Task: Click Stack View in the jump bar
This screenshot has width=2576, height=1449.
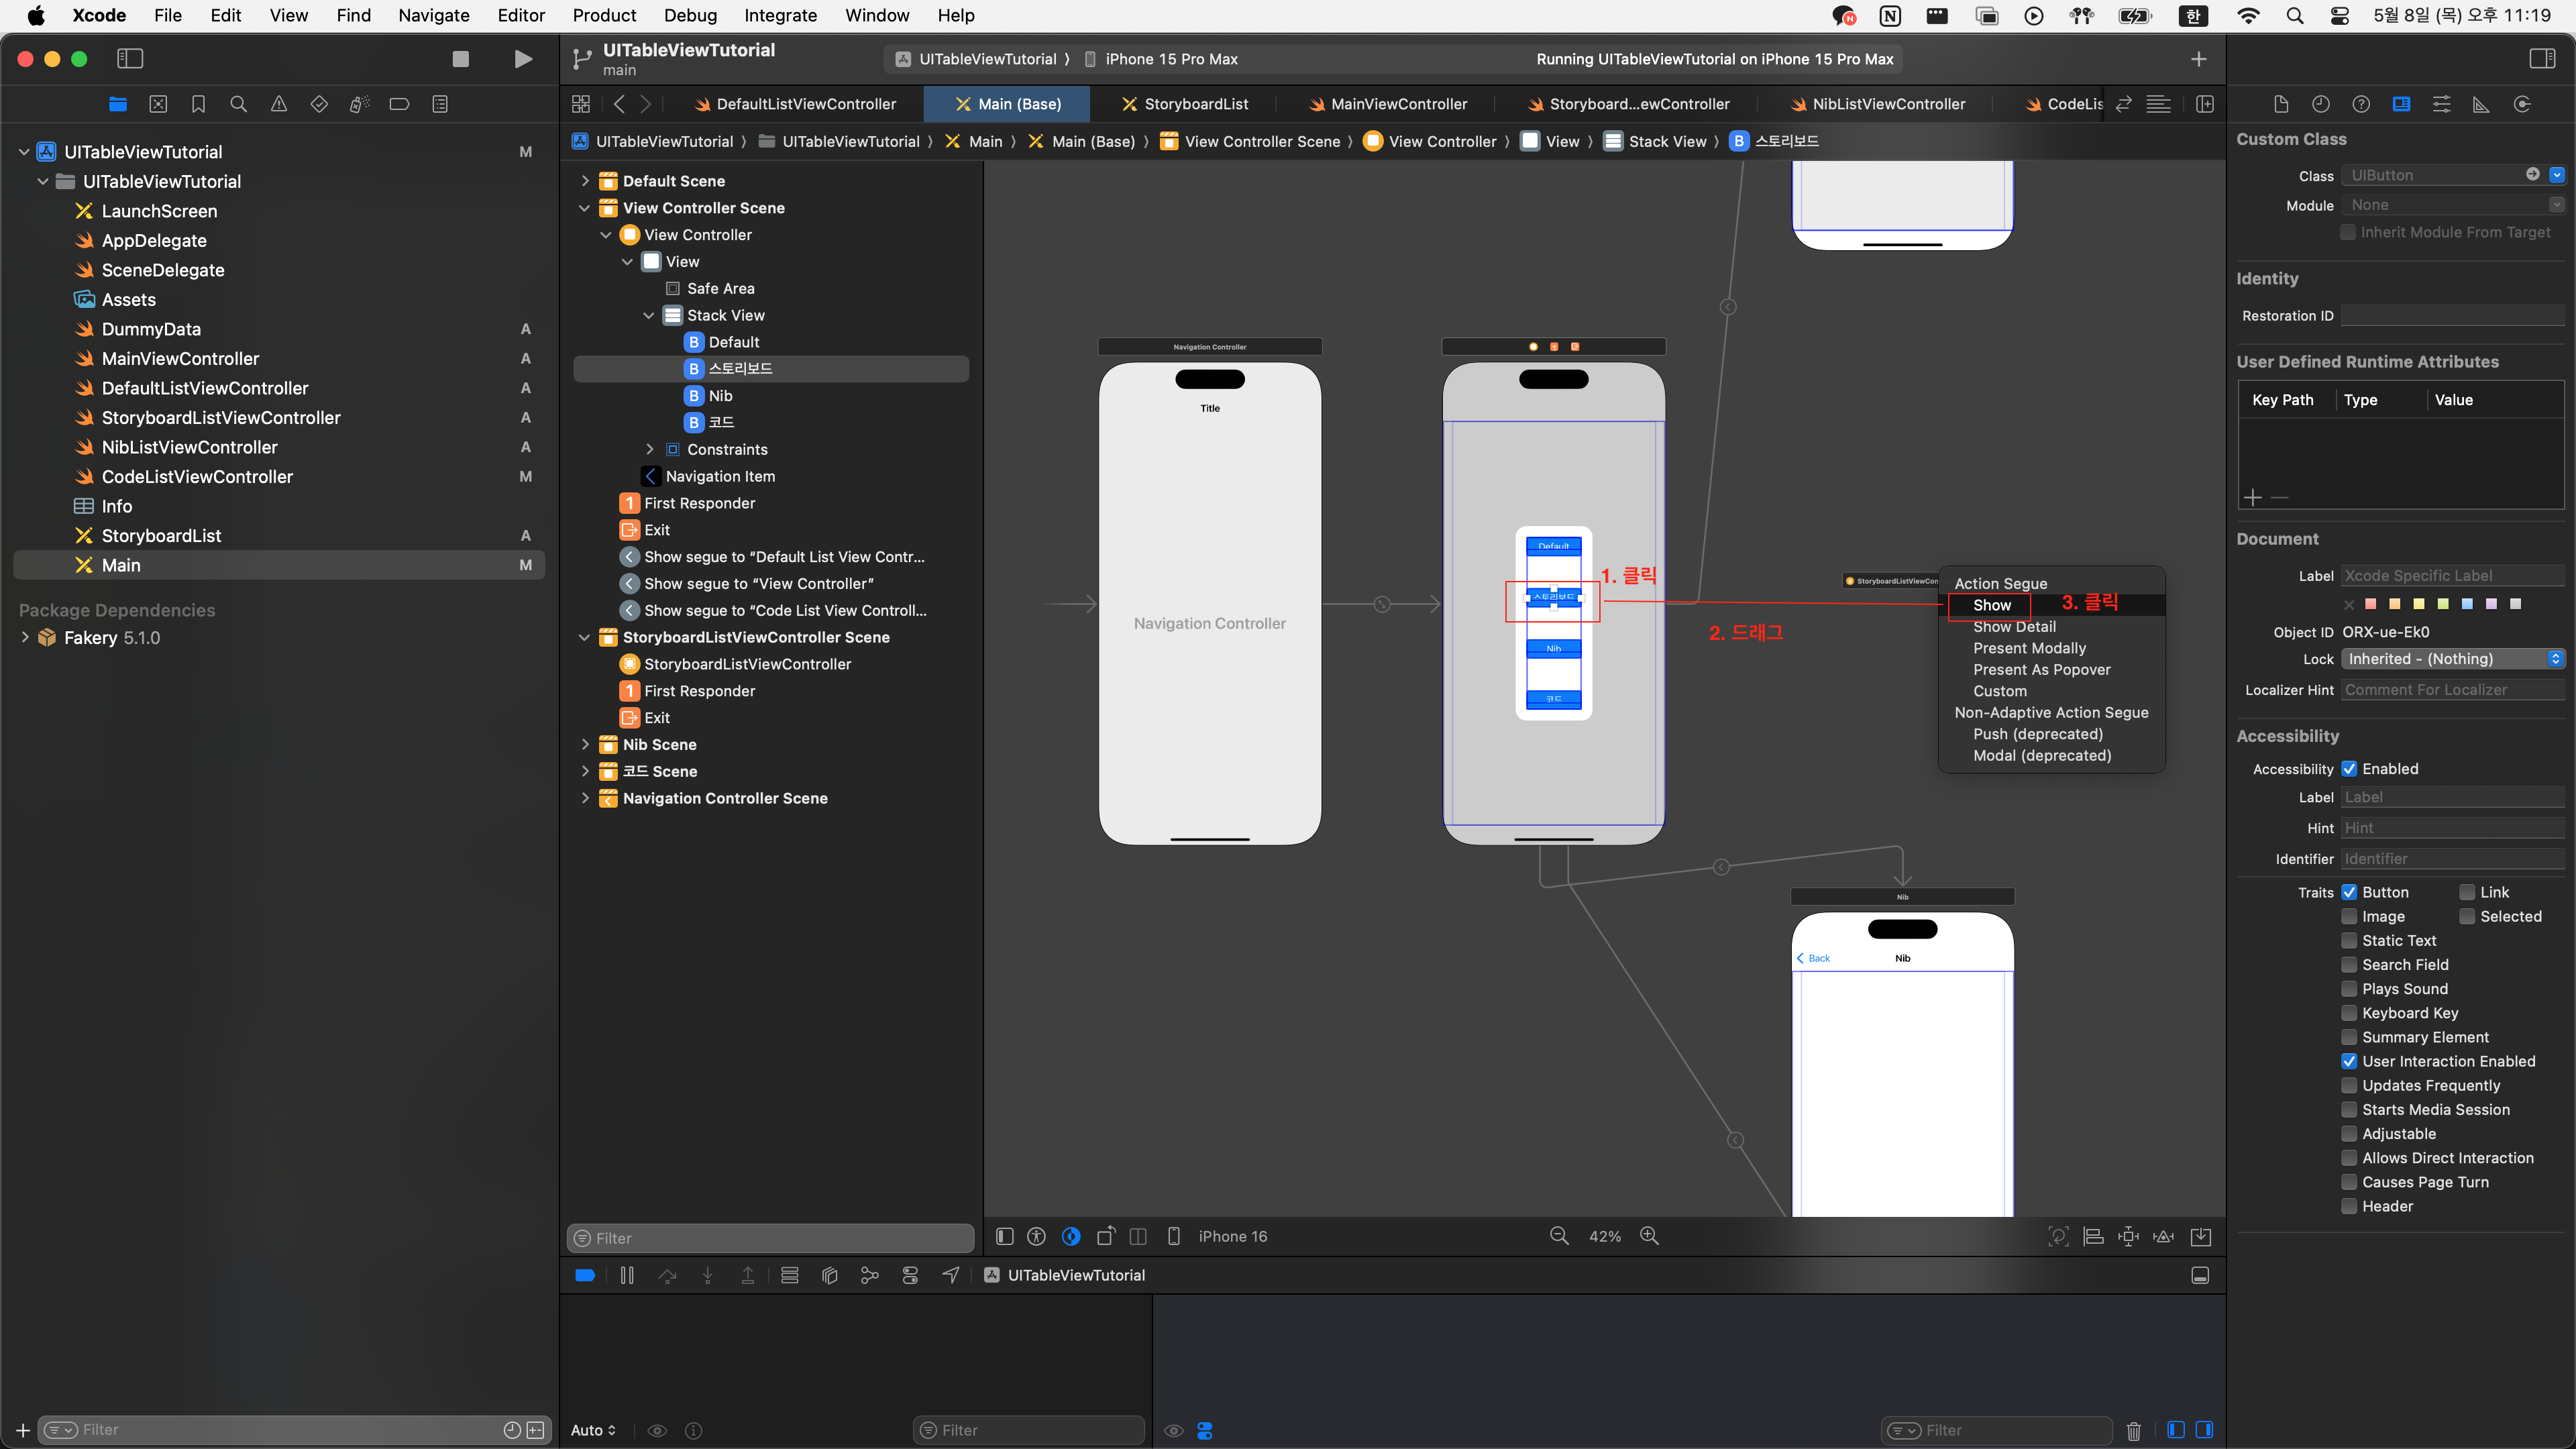Action: pos(1656,141)
